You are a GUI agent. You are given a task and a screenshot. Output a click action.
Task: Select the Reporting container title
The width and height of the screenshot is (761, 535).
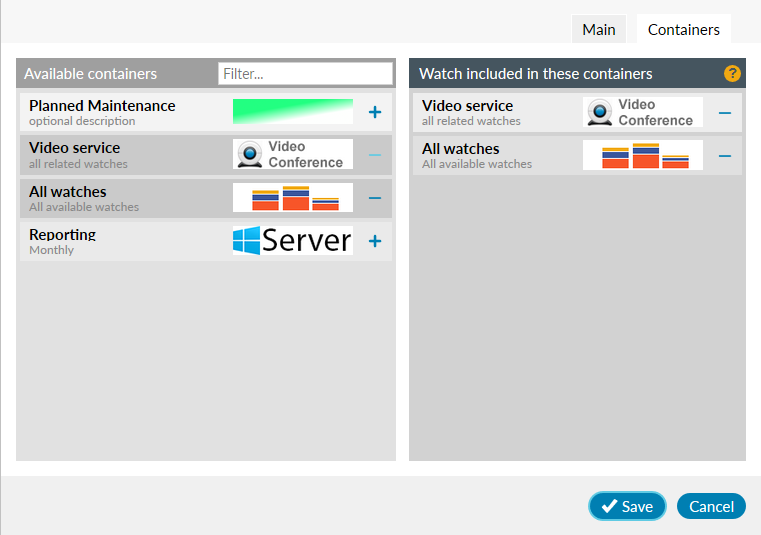coord(62,234)
